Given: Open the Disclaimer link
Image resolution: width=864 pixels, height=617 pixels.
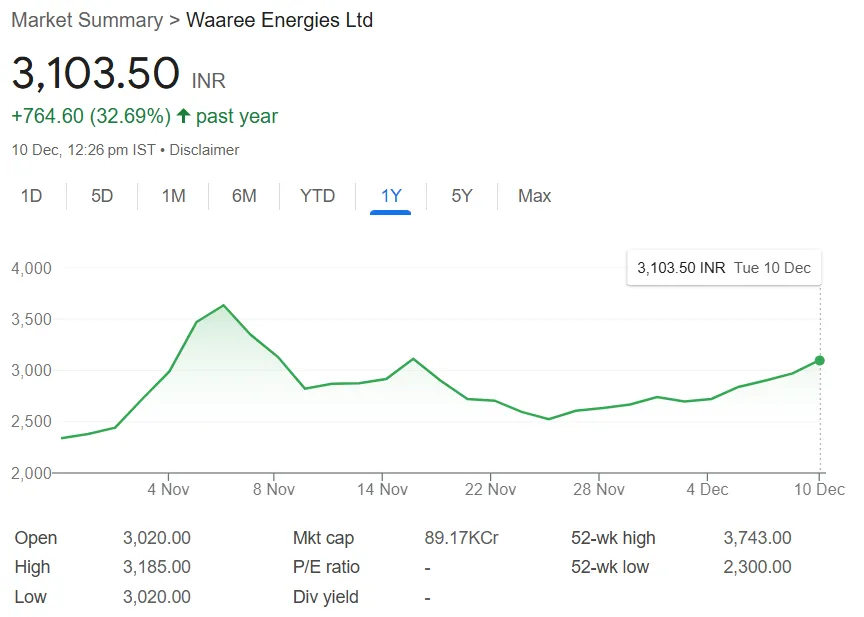Looking at the screenshot, I should coord(204,150).
